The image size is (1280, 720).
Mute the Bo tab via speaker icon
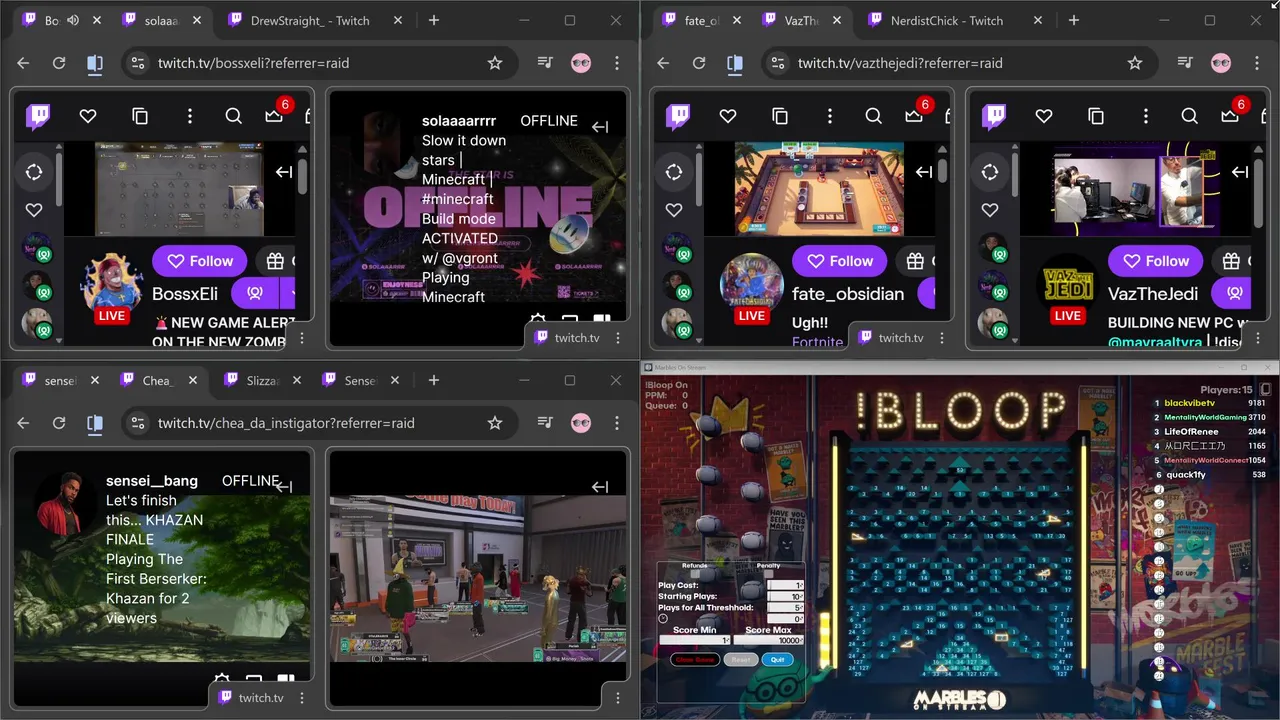coord(73,20)
